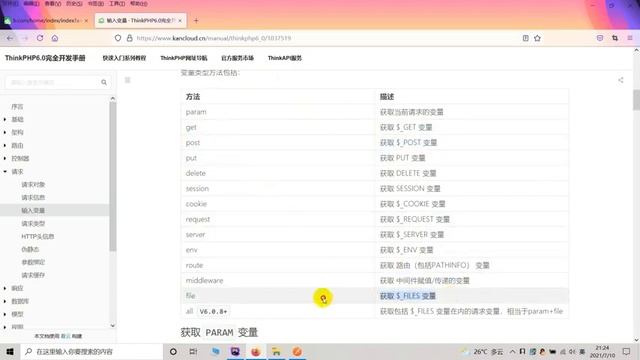Expand the 架构 sidebar chapter

[x=5, y=132]
